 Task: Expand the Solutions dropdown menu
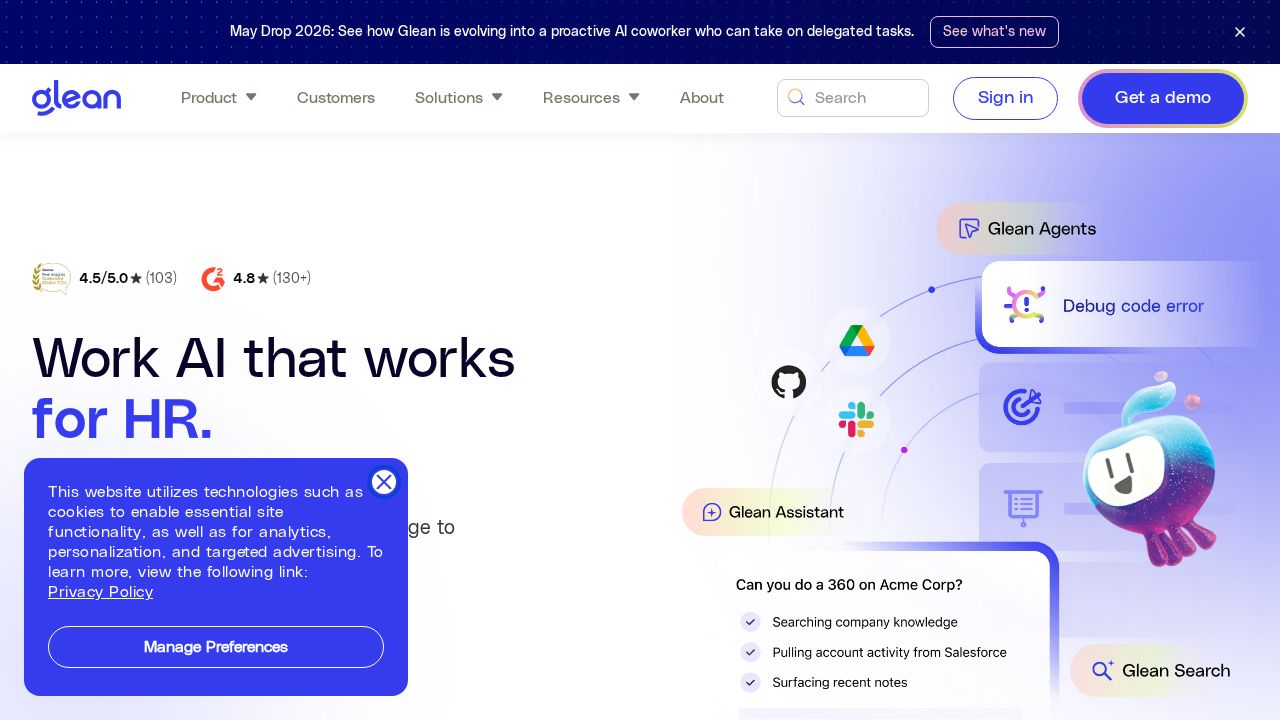click(459, 98)
